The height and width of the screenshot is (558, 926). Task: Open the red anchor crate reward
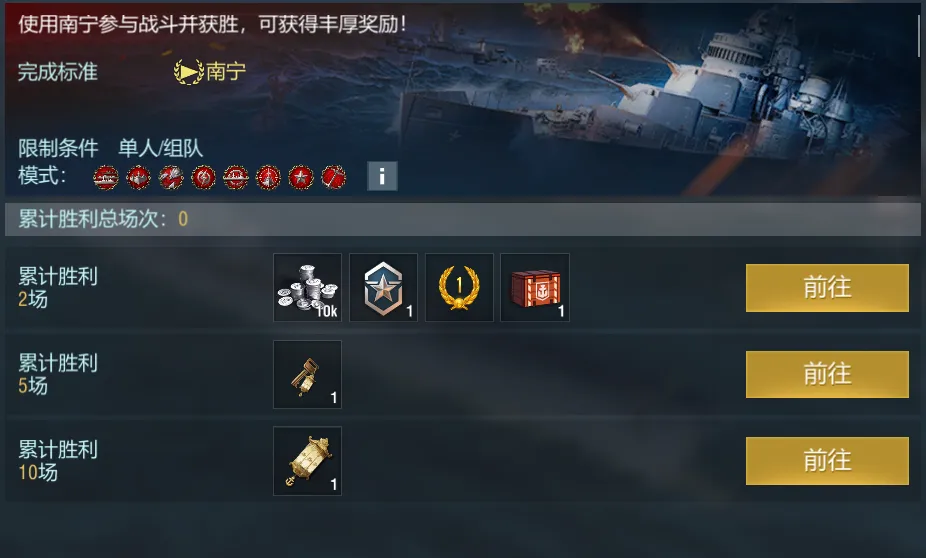point(534,288)
